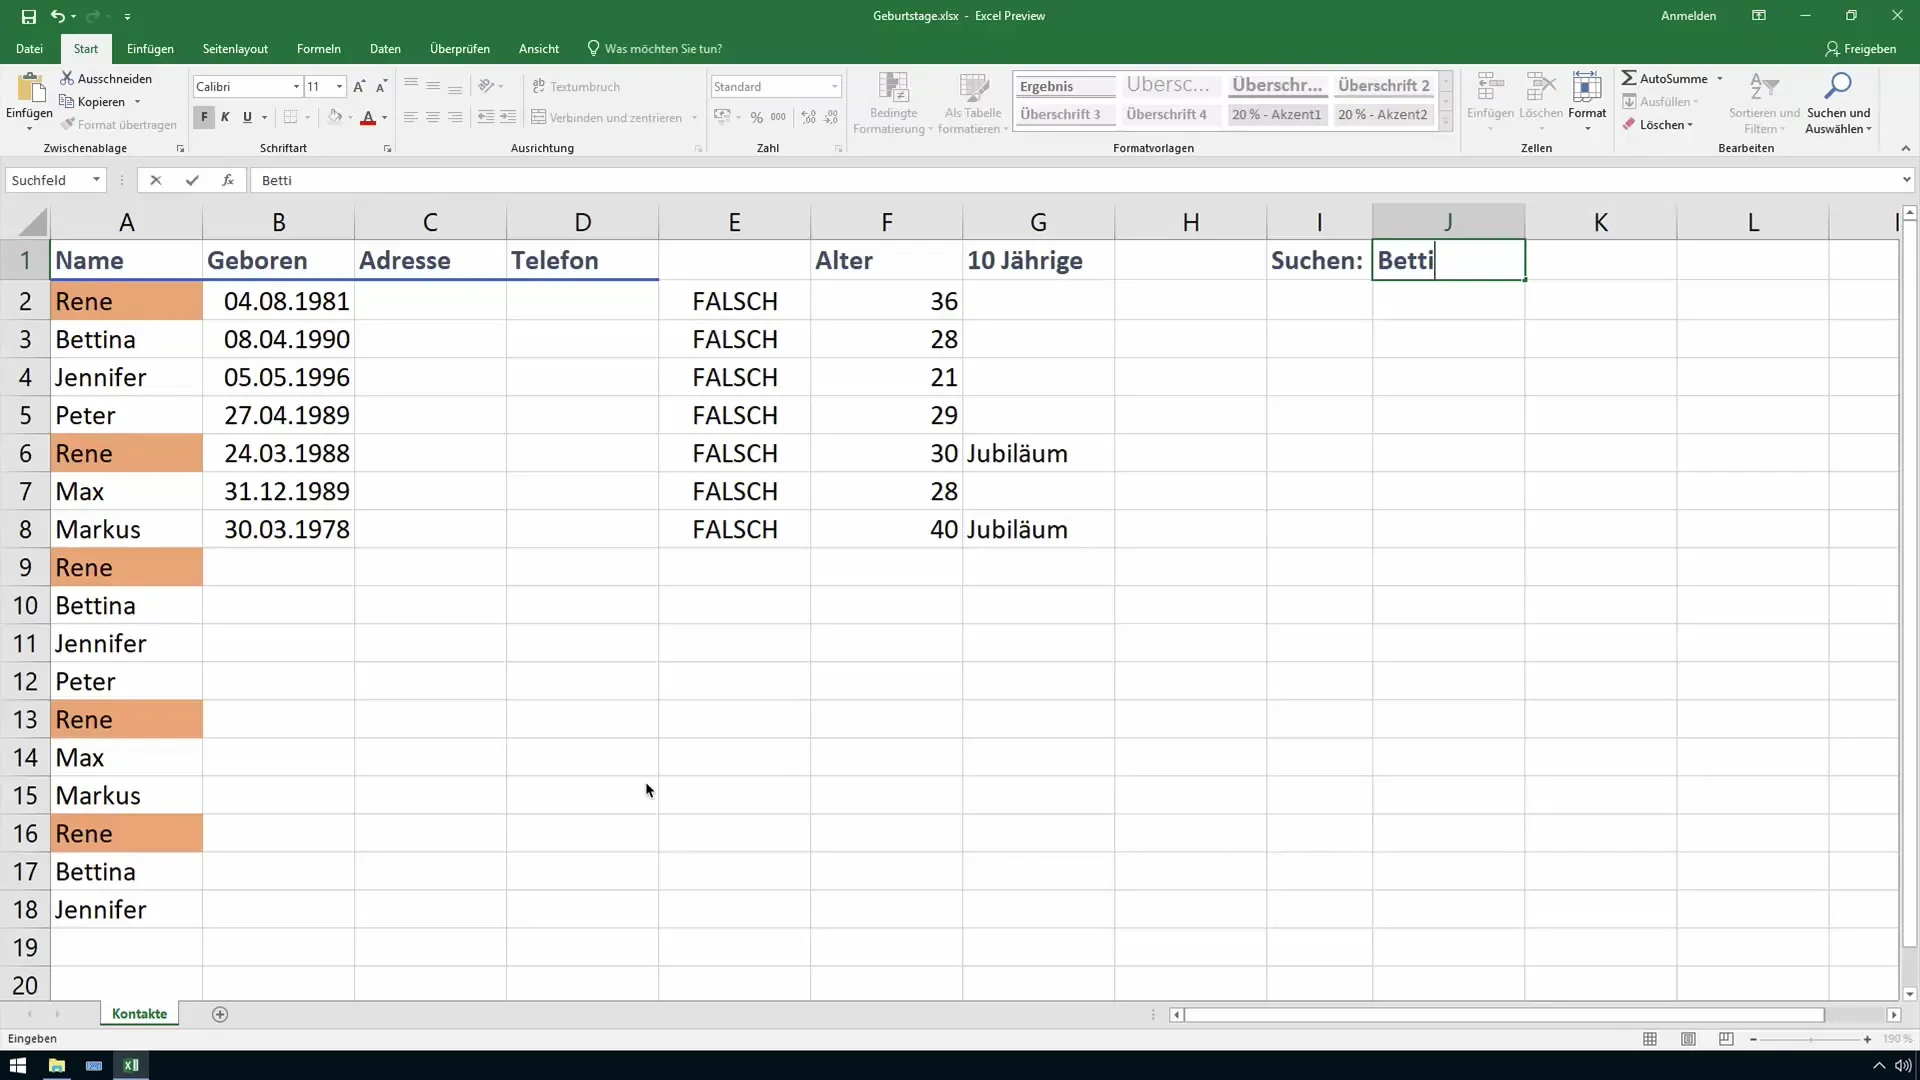Viewport: 1920px width, 1080px height.
Task: Click the Verbinden und zentrieren button
Action: point(607,117)
